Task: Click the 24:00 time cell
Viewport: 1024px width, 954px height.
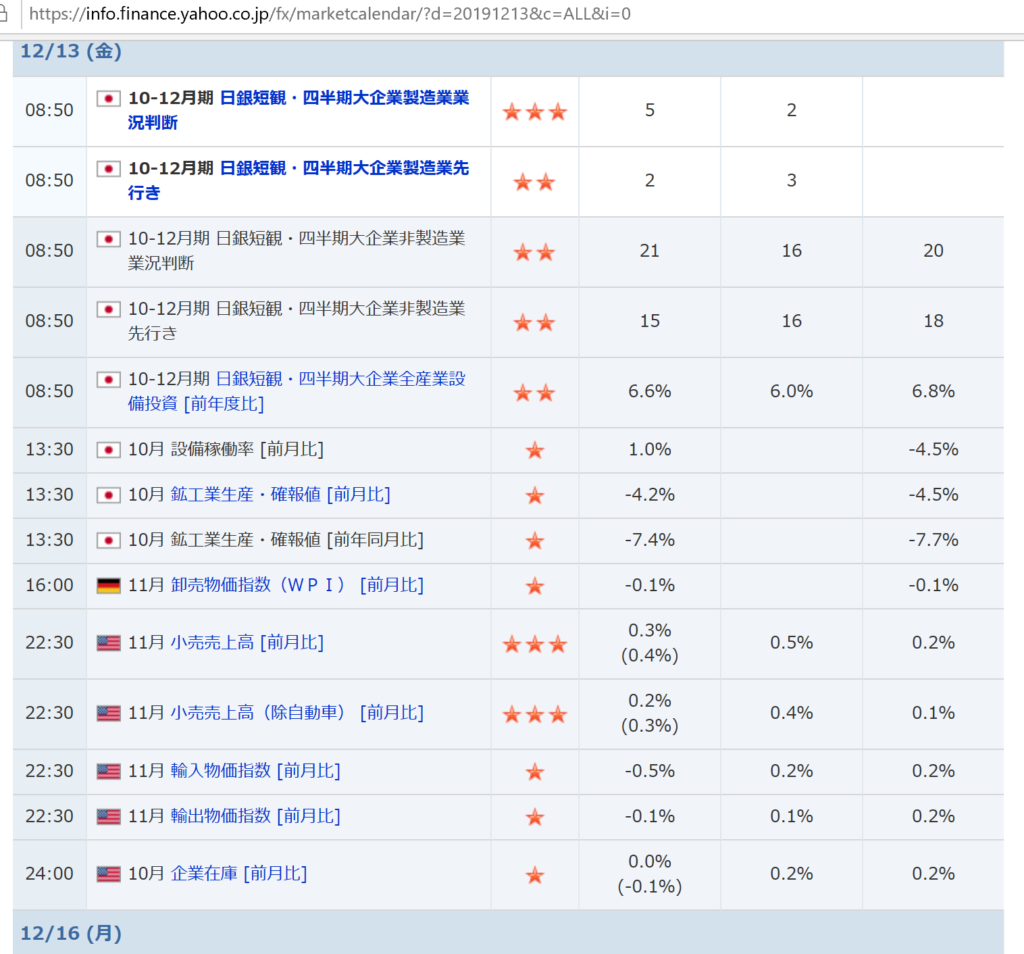Action: click(x=50, y=874)
